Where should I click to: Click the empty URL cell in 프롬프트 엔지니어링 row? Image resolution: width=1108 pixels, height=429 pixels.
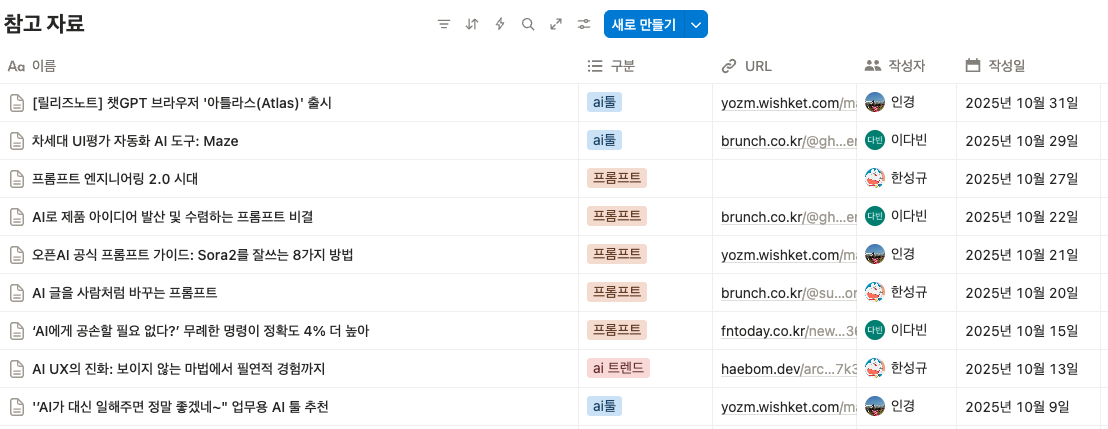[785, 179]
